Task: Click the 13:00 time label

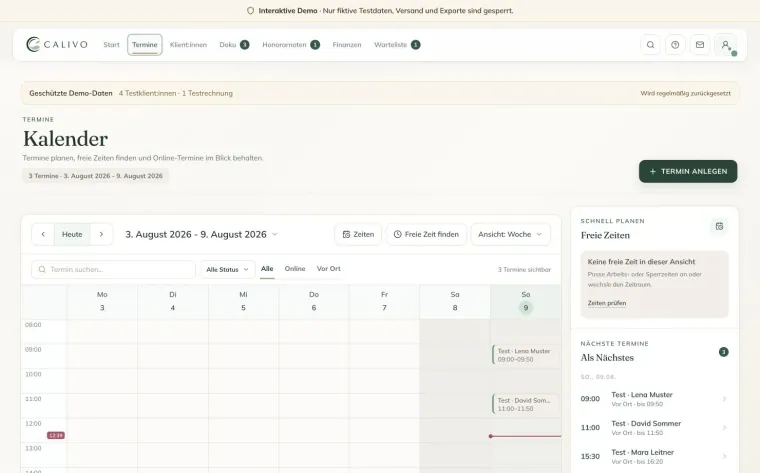Action: 33,448
